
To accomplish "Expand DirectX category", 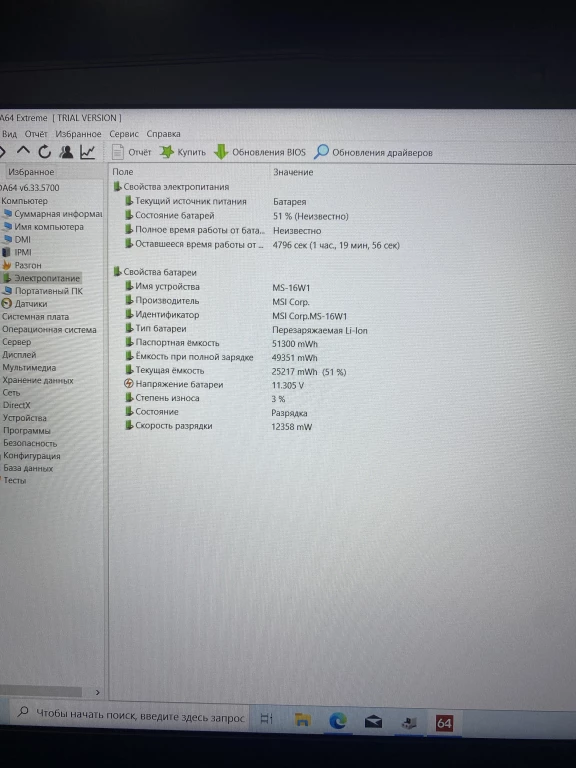I will coord(17,405).
